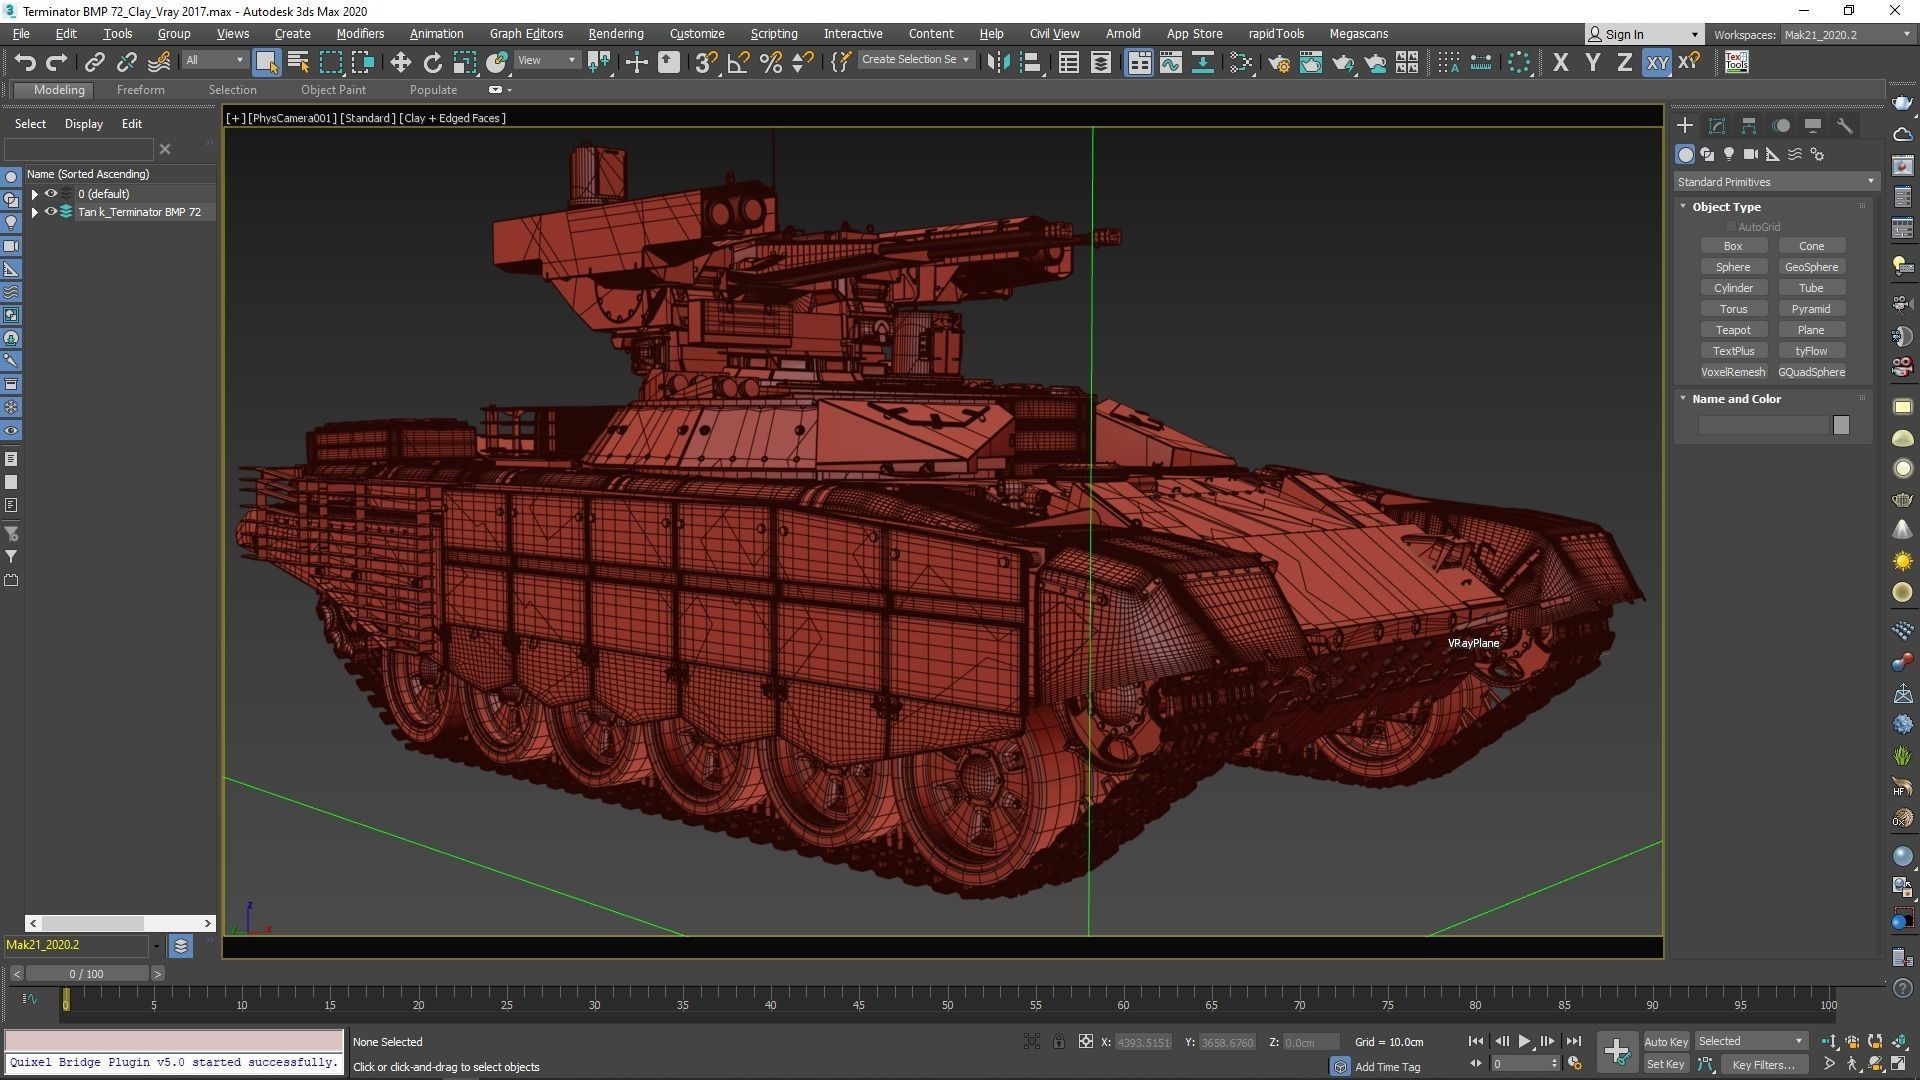Viewport: 1920px width, 1080px height.
Task: Open the Utilities panel wrench icon
Action: (x=1845, y=126)
